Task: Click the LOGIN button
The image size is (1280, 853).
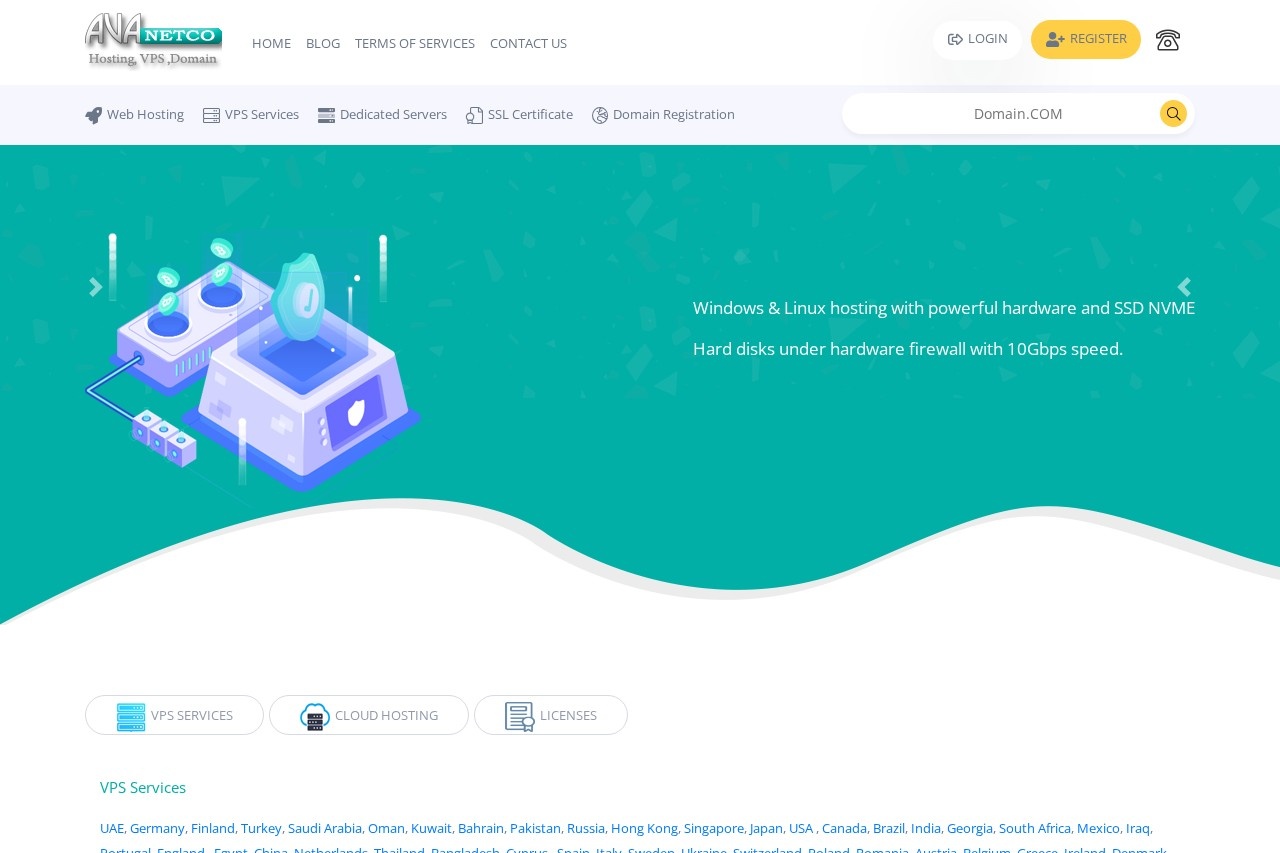Action: pyautogui.click(x=977, y=40)
